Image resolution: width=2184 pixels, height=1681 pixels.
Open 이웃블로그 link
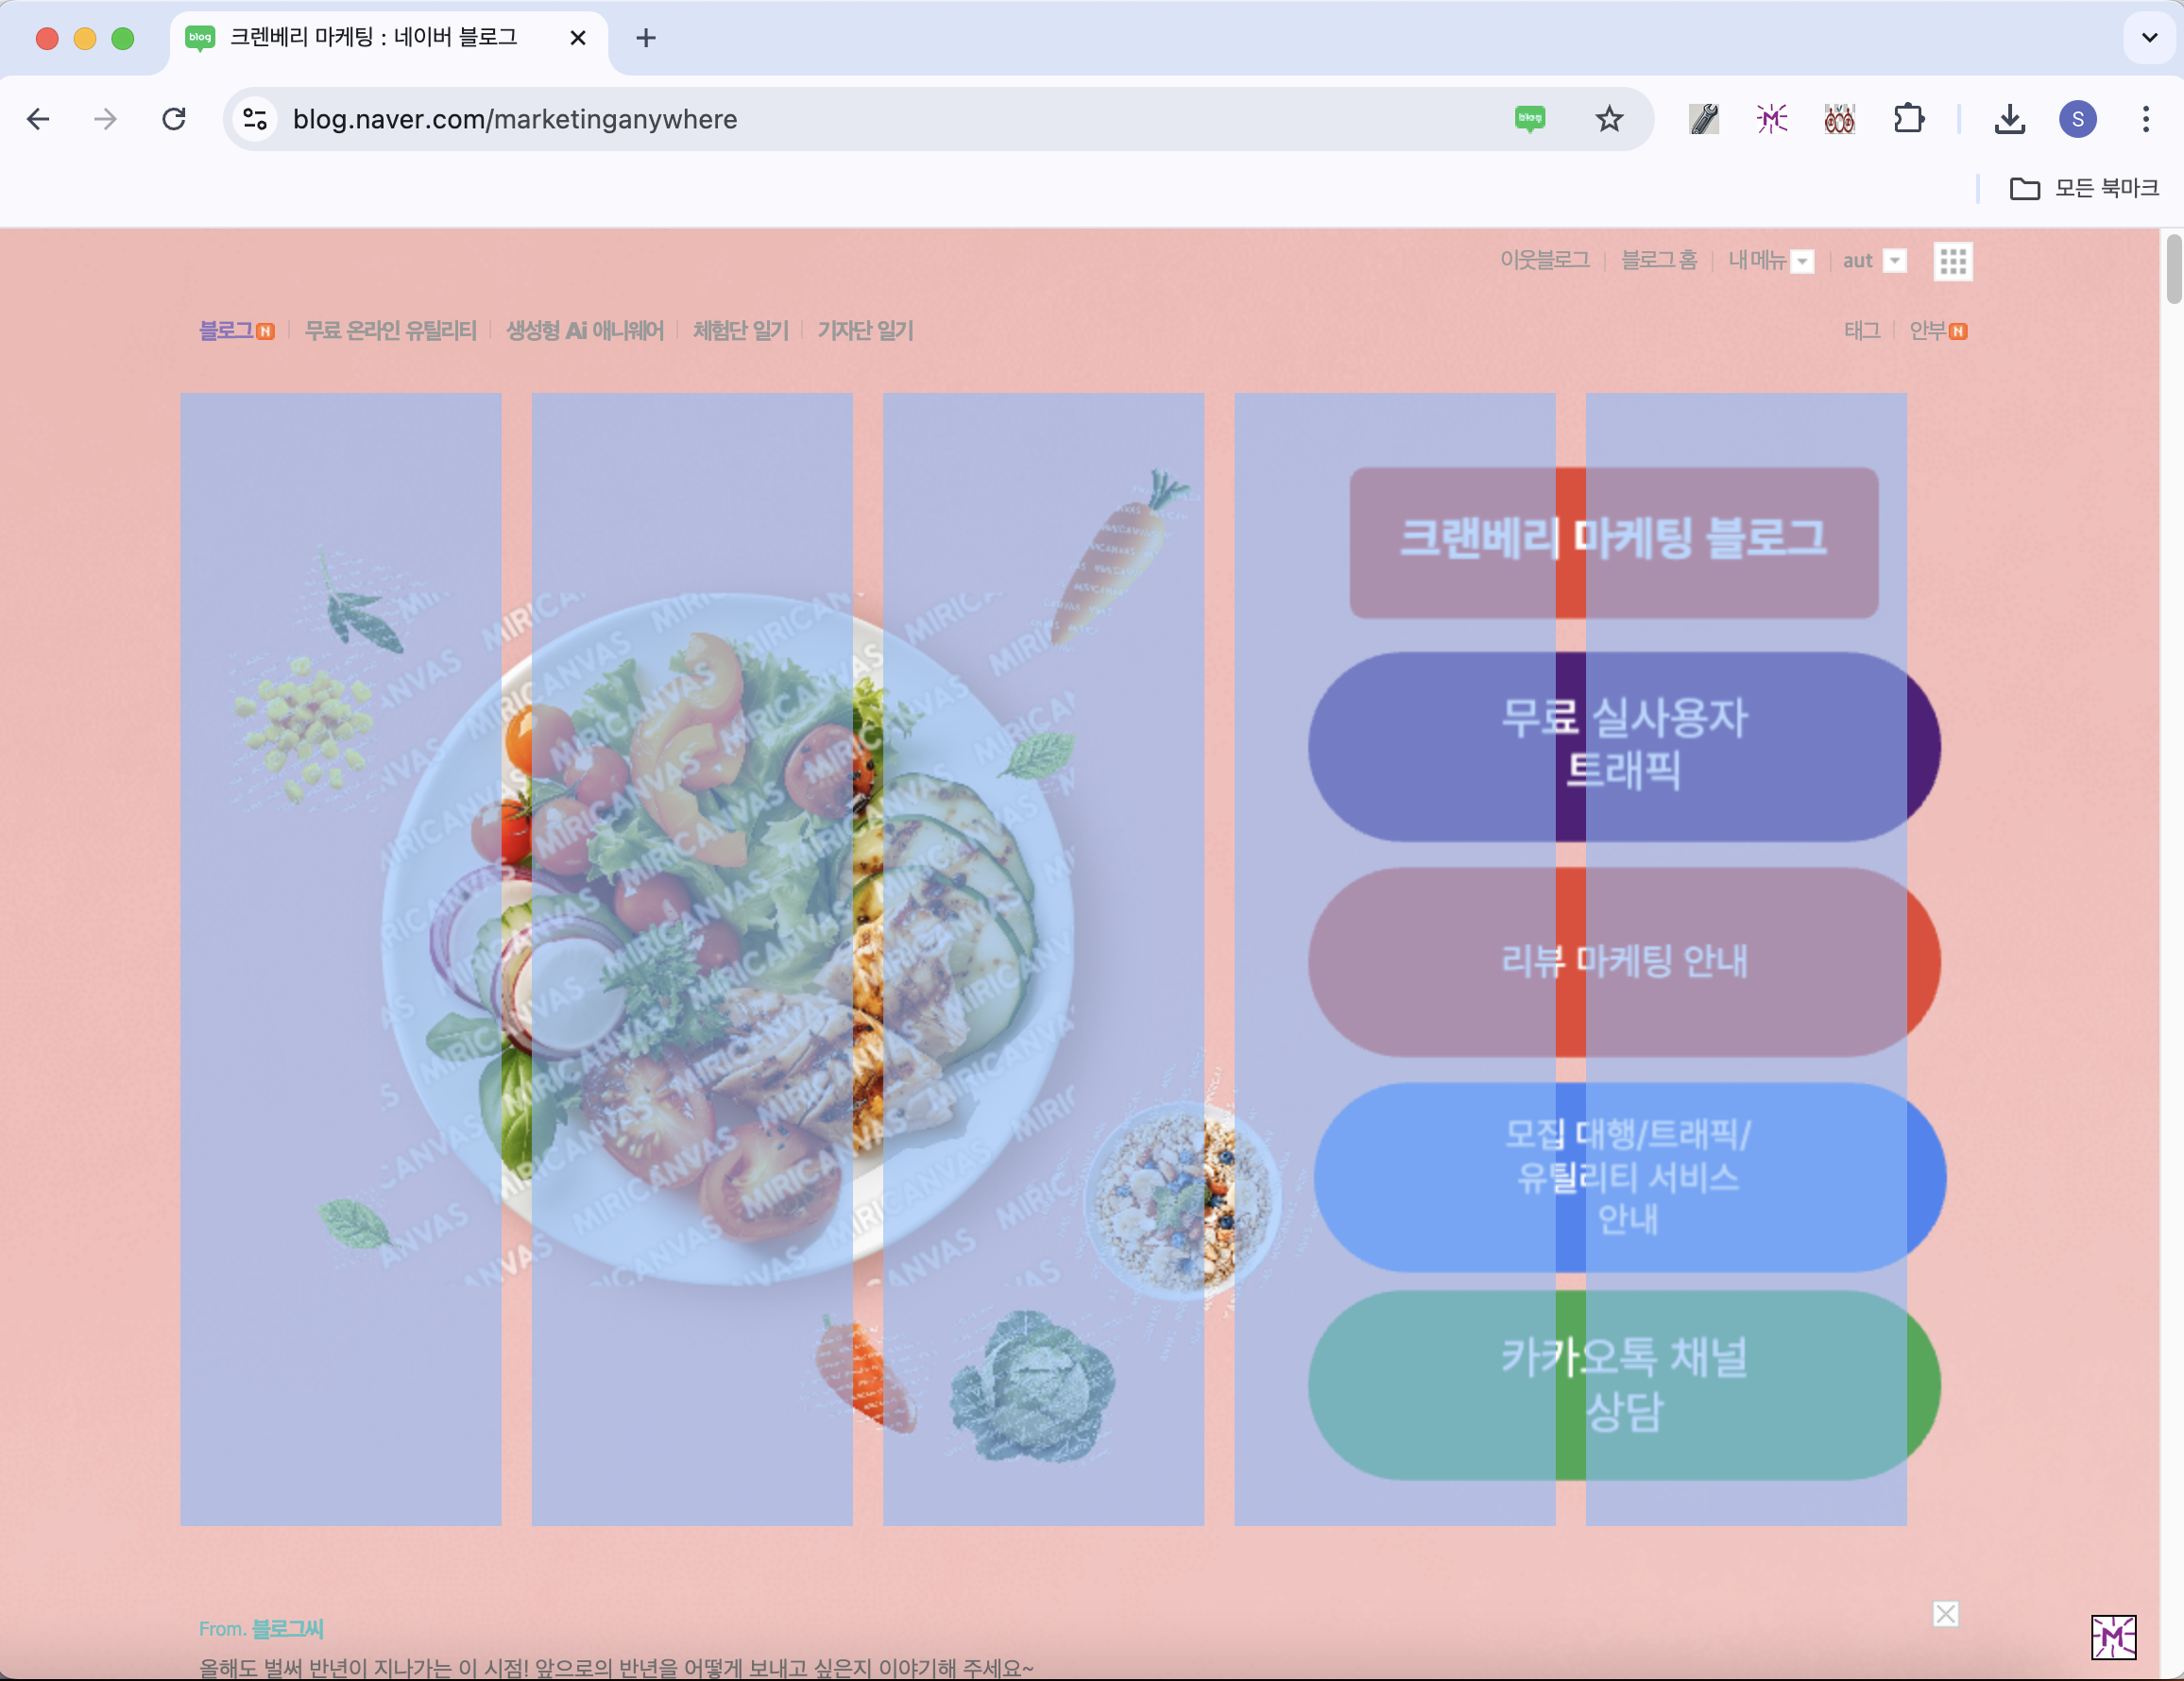(1544, 261)
